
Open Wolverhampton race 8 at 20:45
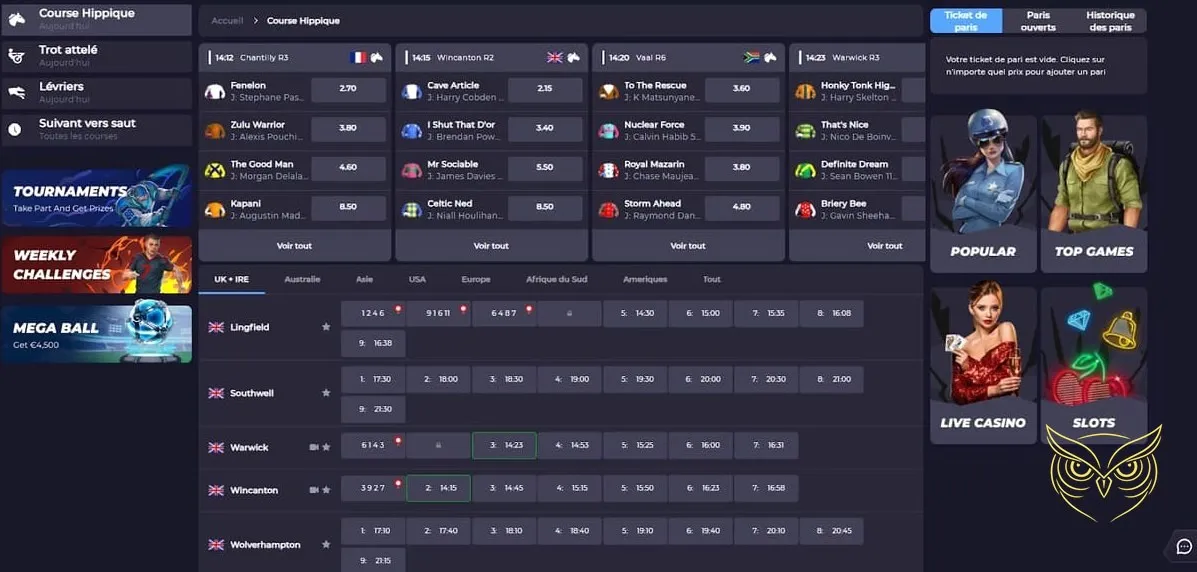[832, 531]
